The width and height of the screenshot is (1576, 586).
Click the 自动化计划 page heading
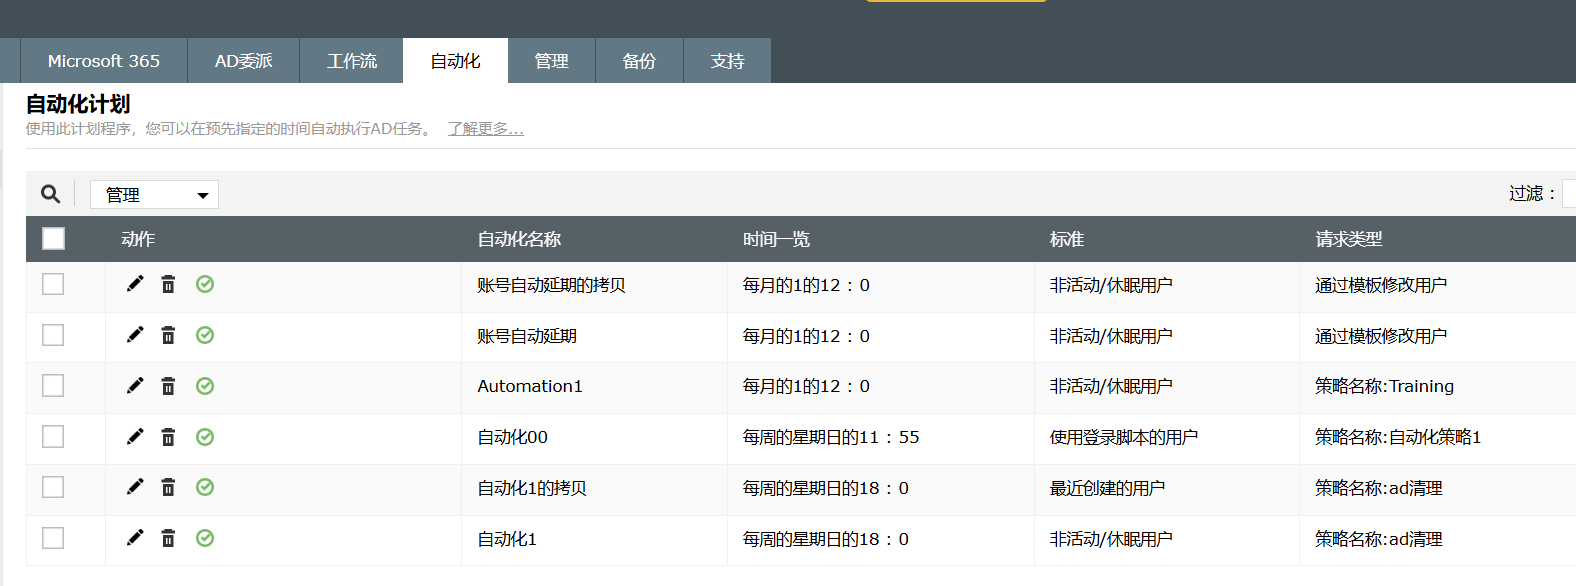[x=78, y=104]
